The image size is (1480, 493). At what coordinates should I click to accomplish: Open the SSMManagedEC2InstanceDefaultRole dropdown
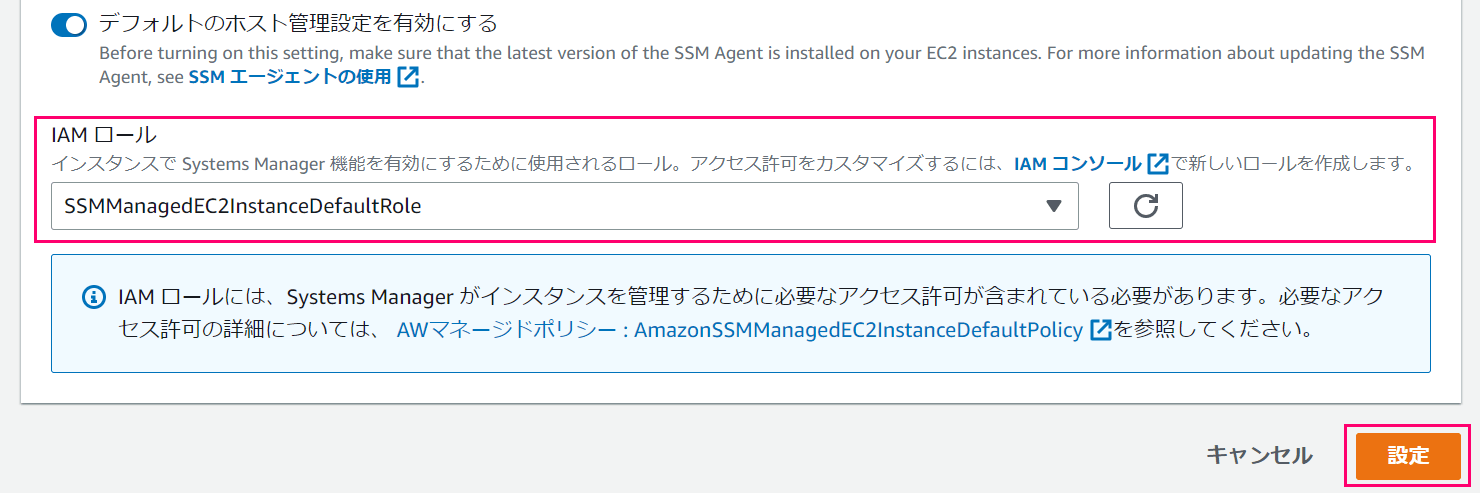[x=565, y=206]
